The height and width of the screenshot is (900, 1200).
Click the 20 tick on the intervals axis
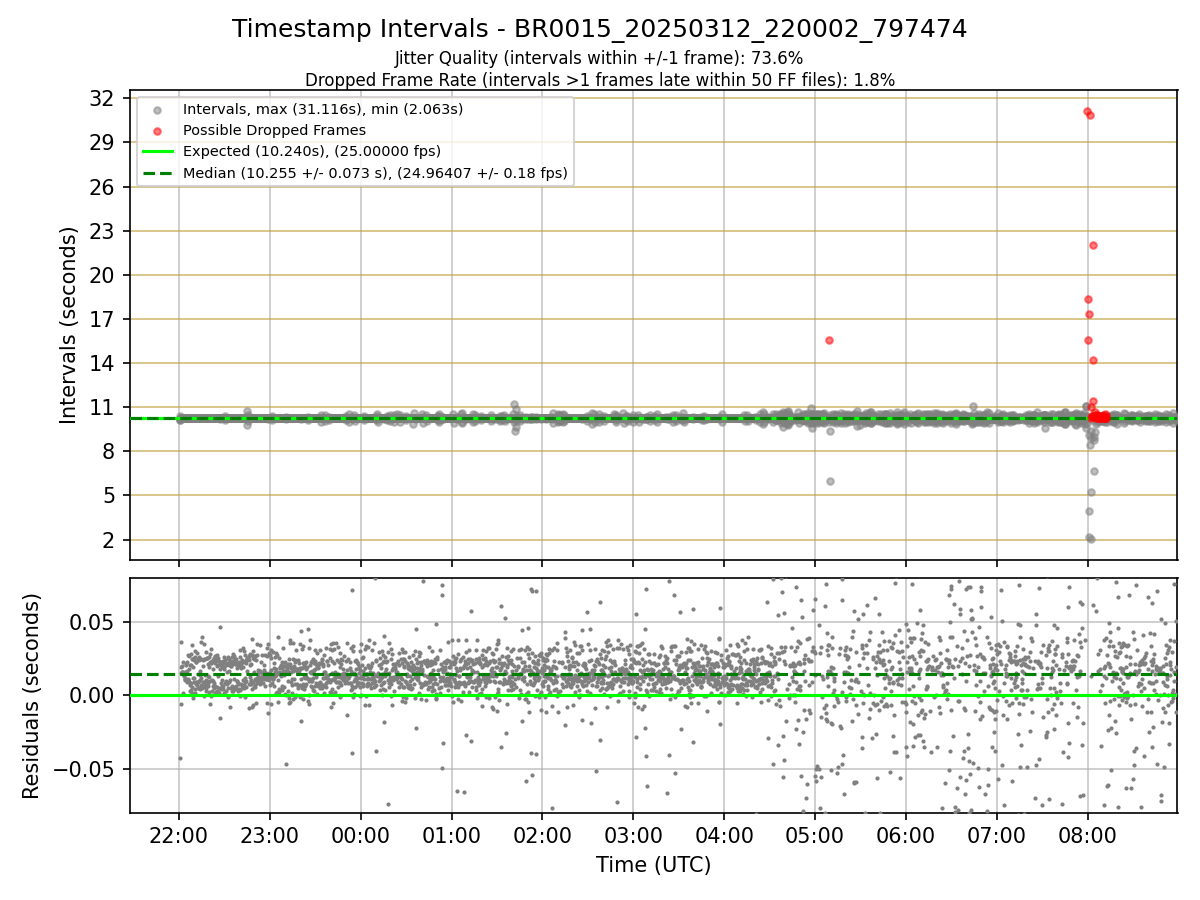(x=101, y=275)
